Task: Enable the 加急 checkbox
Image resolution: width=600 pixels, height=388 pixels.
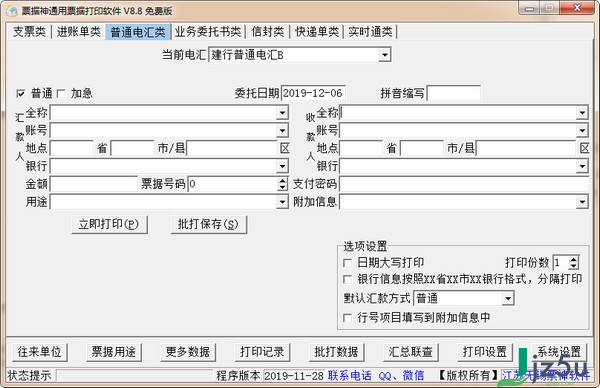Action: 60,93
